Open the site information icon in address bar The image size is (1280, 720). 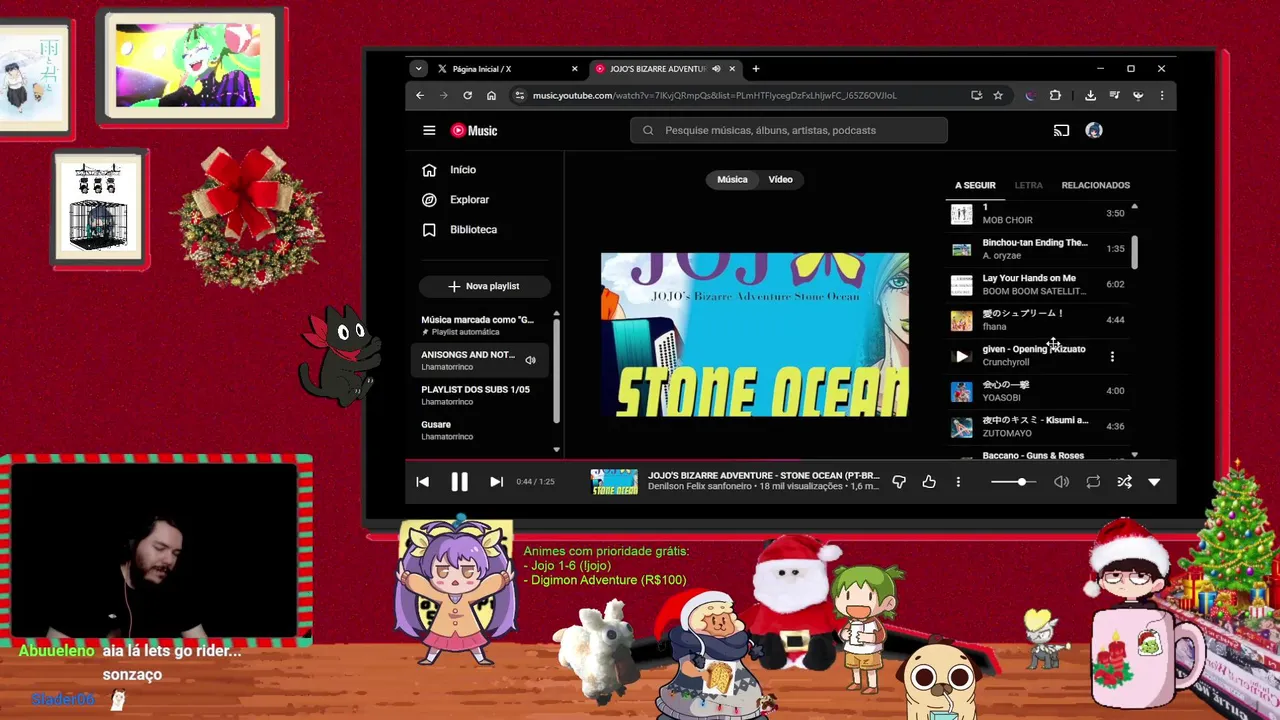coord(519,95)
